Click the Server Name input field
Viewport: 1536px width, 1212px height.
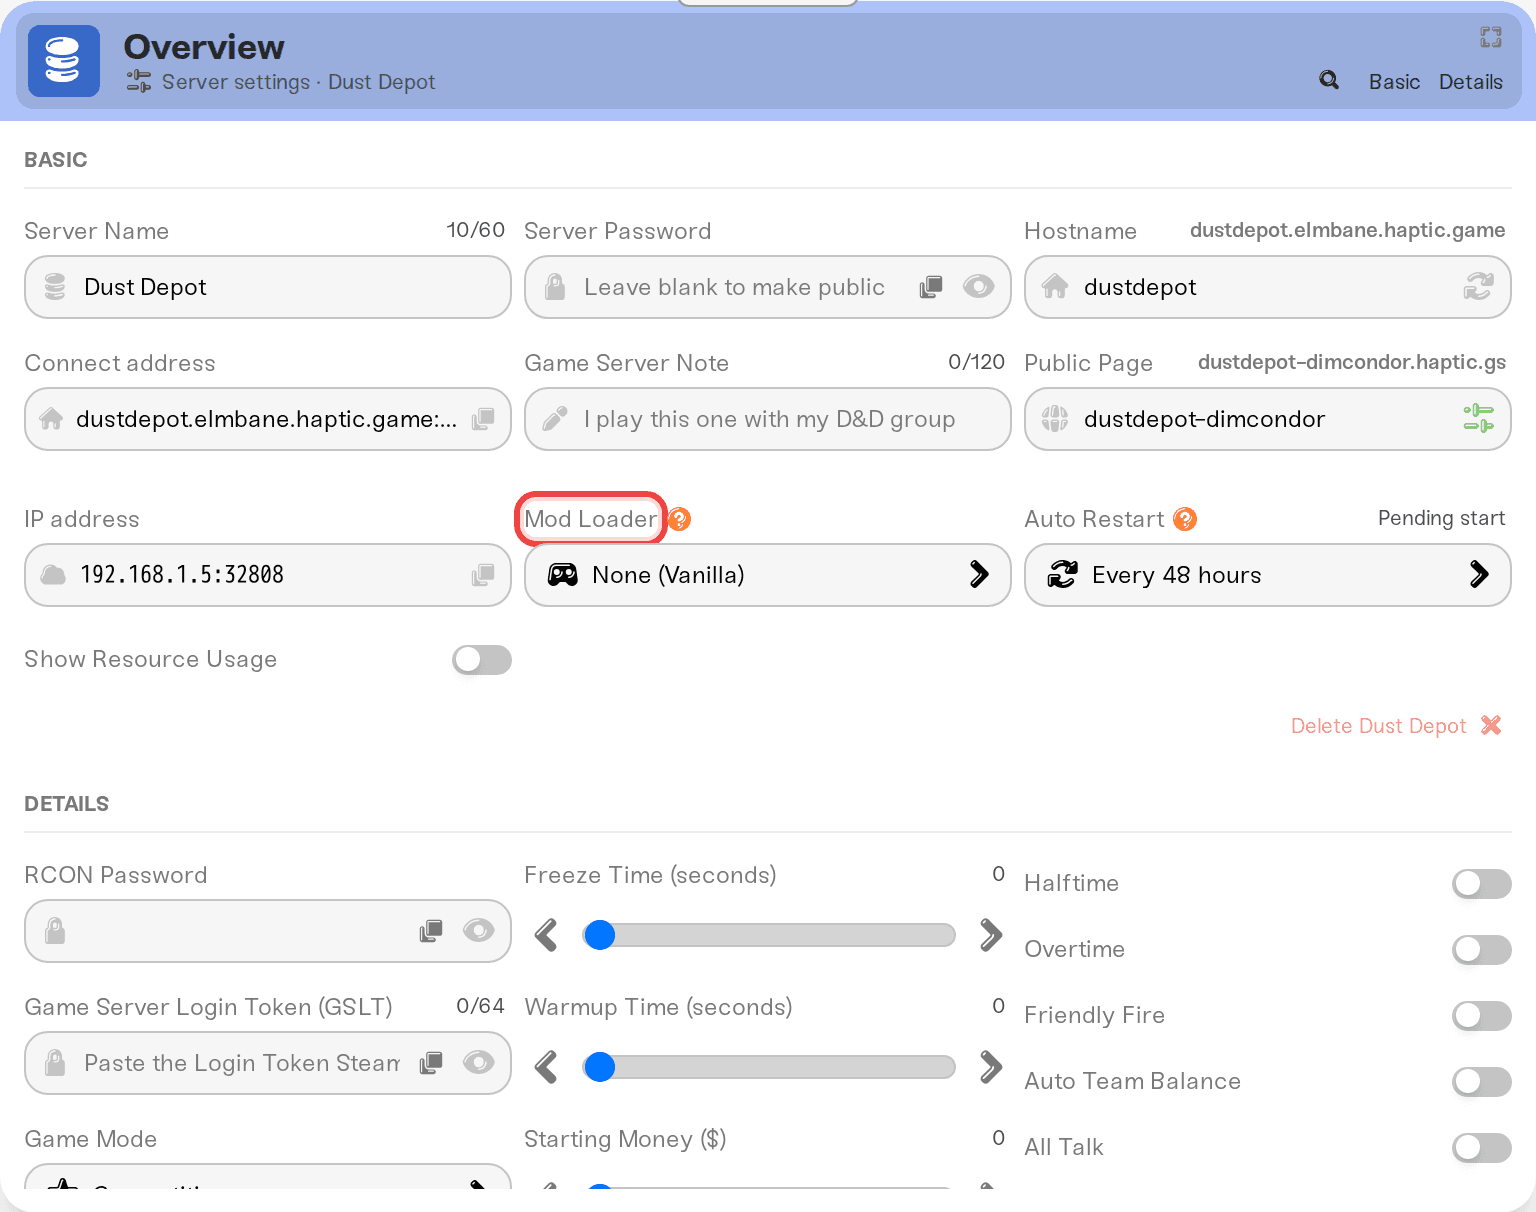tap(268, 287)
